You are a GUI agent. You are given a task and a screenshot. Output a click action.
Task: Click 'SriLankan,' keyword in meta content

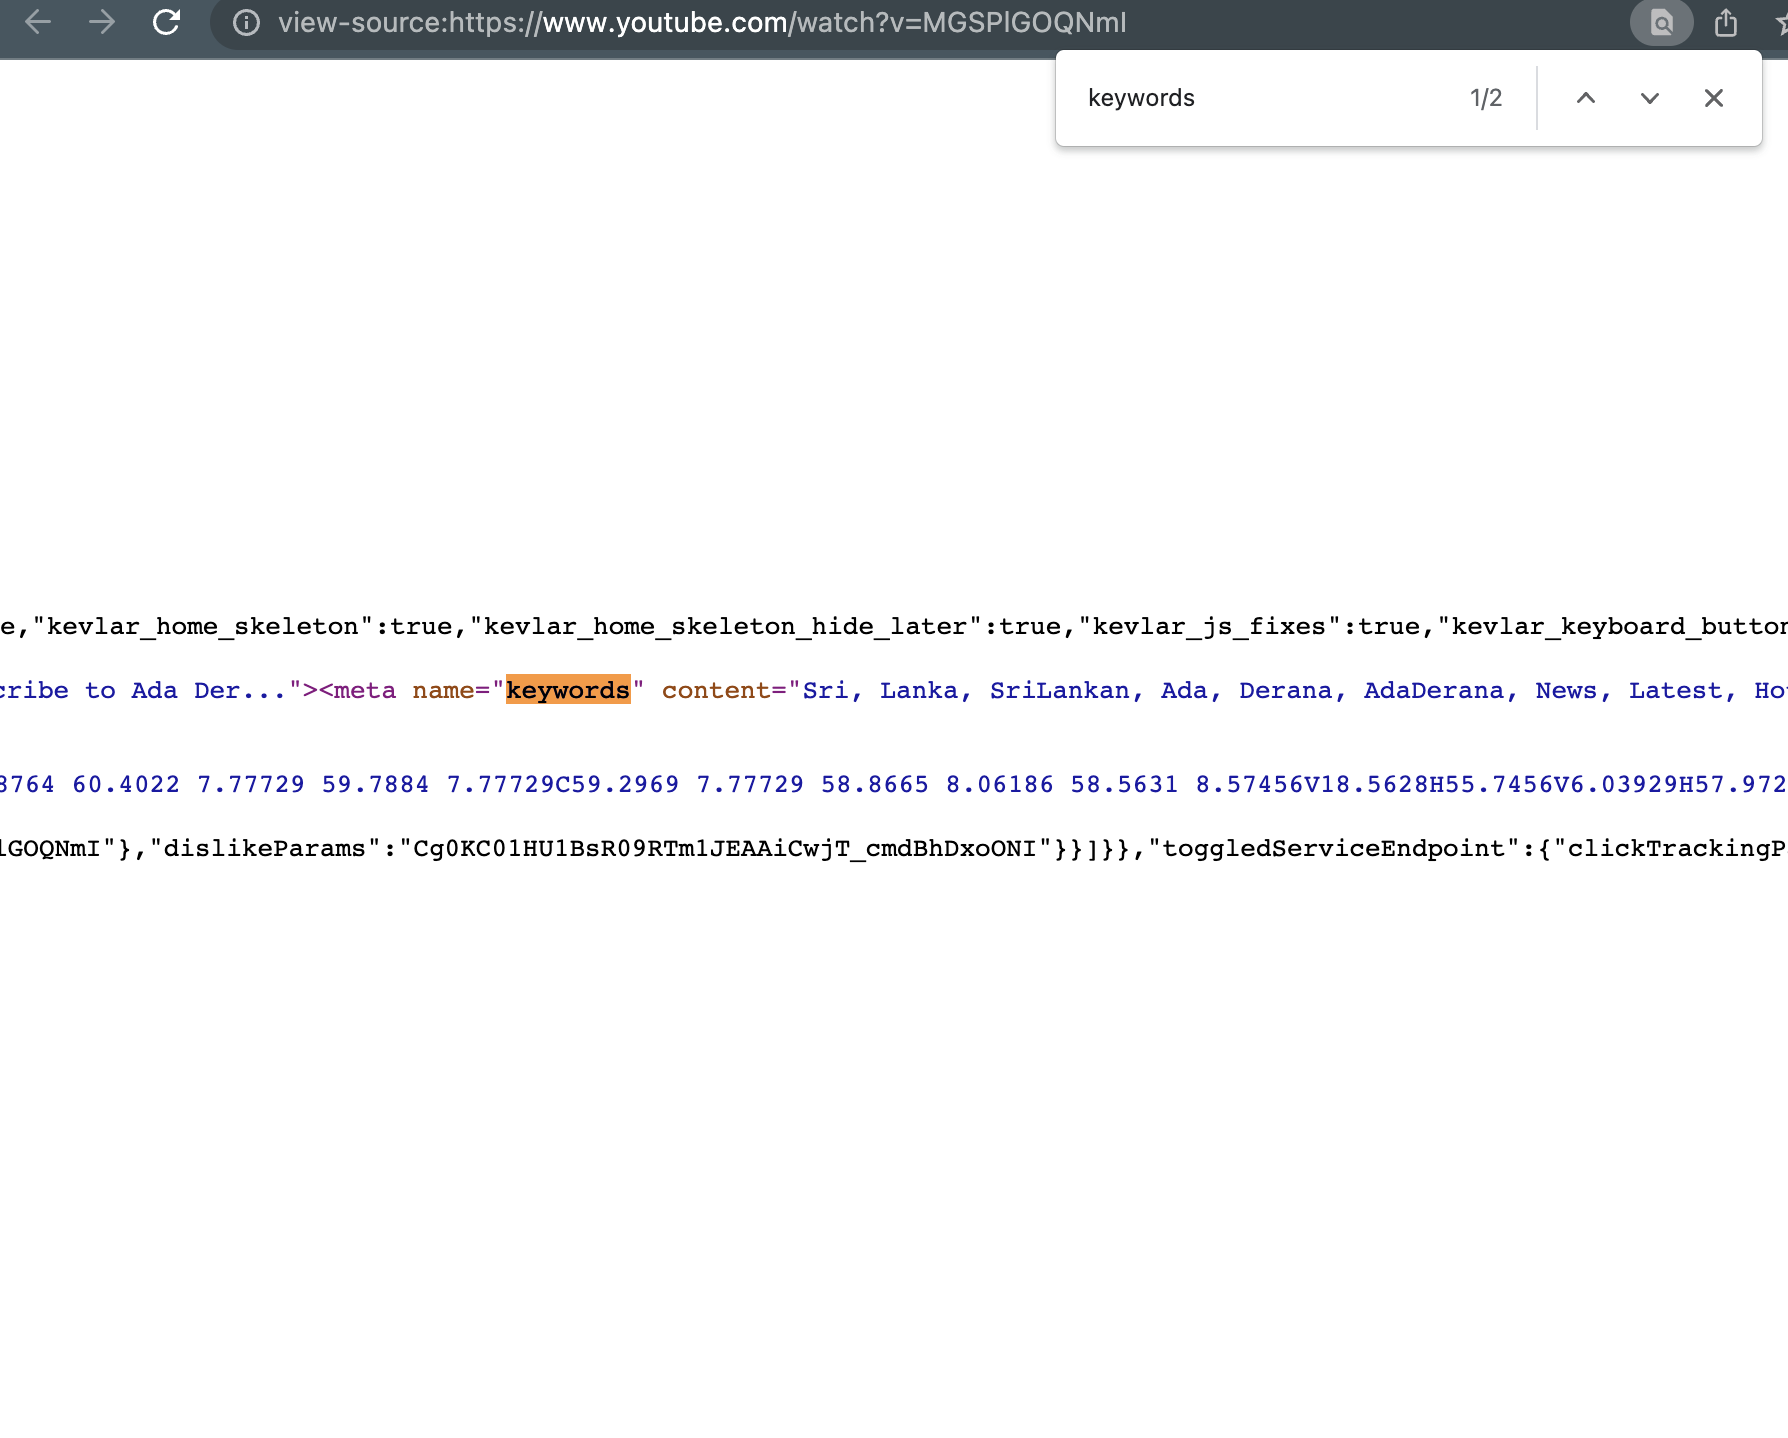pyautogui.click(x=1067, y=690)
